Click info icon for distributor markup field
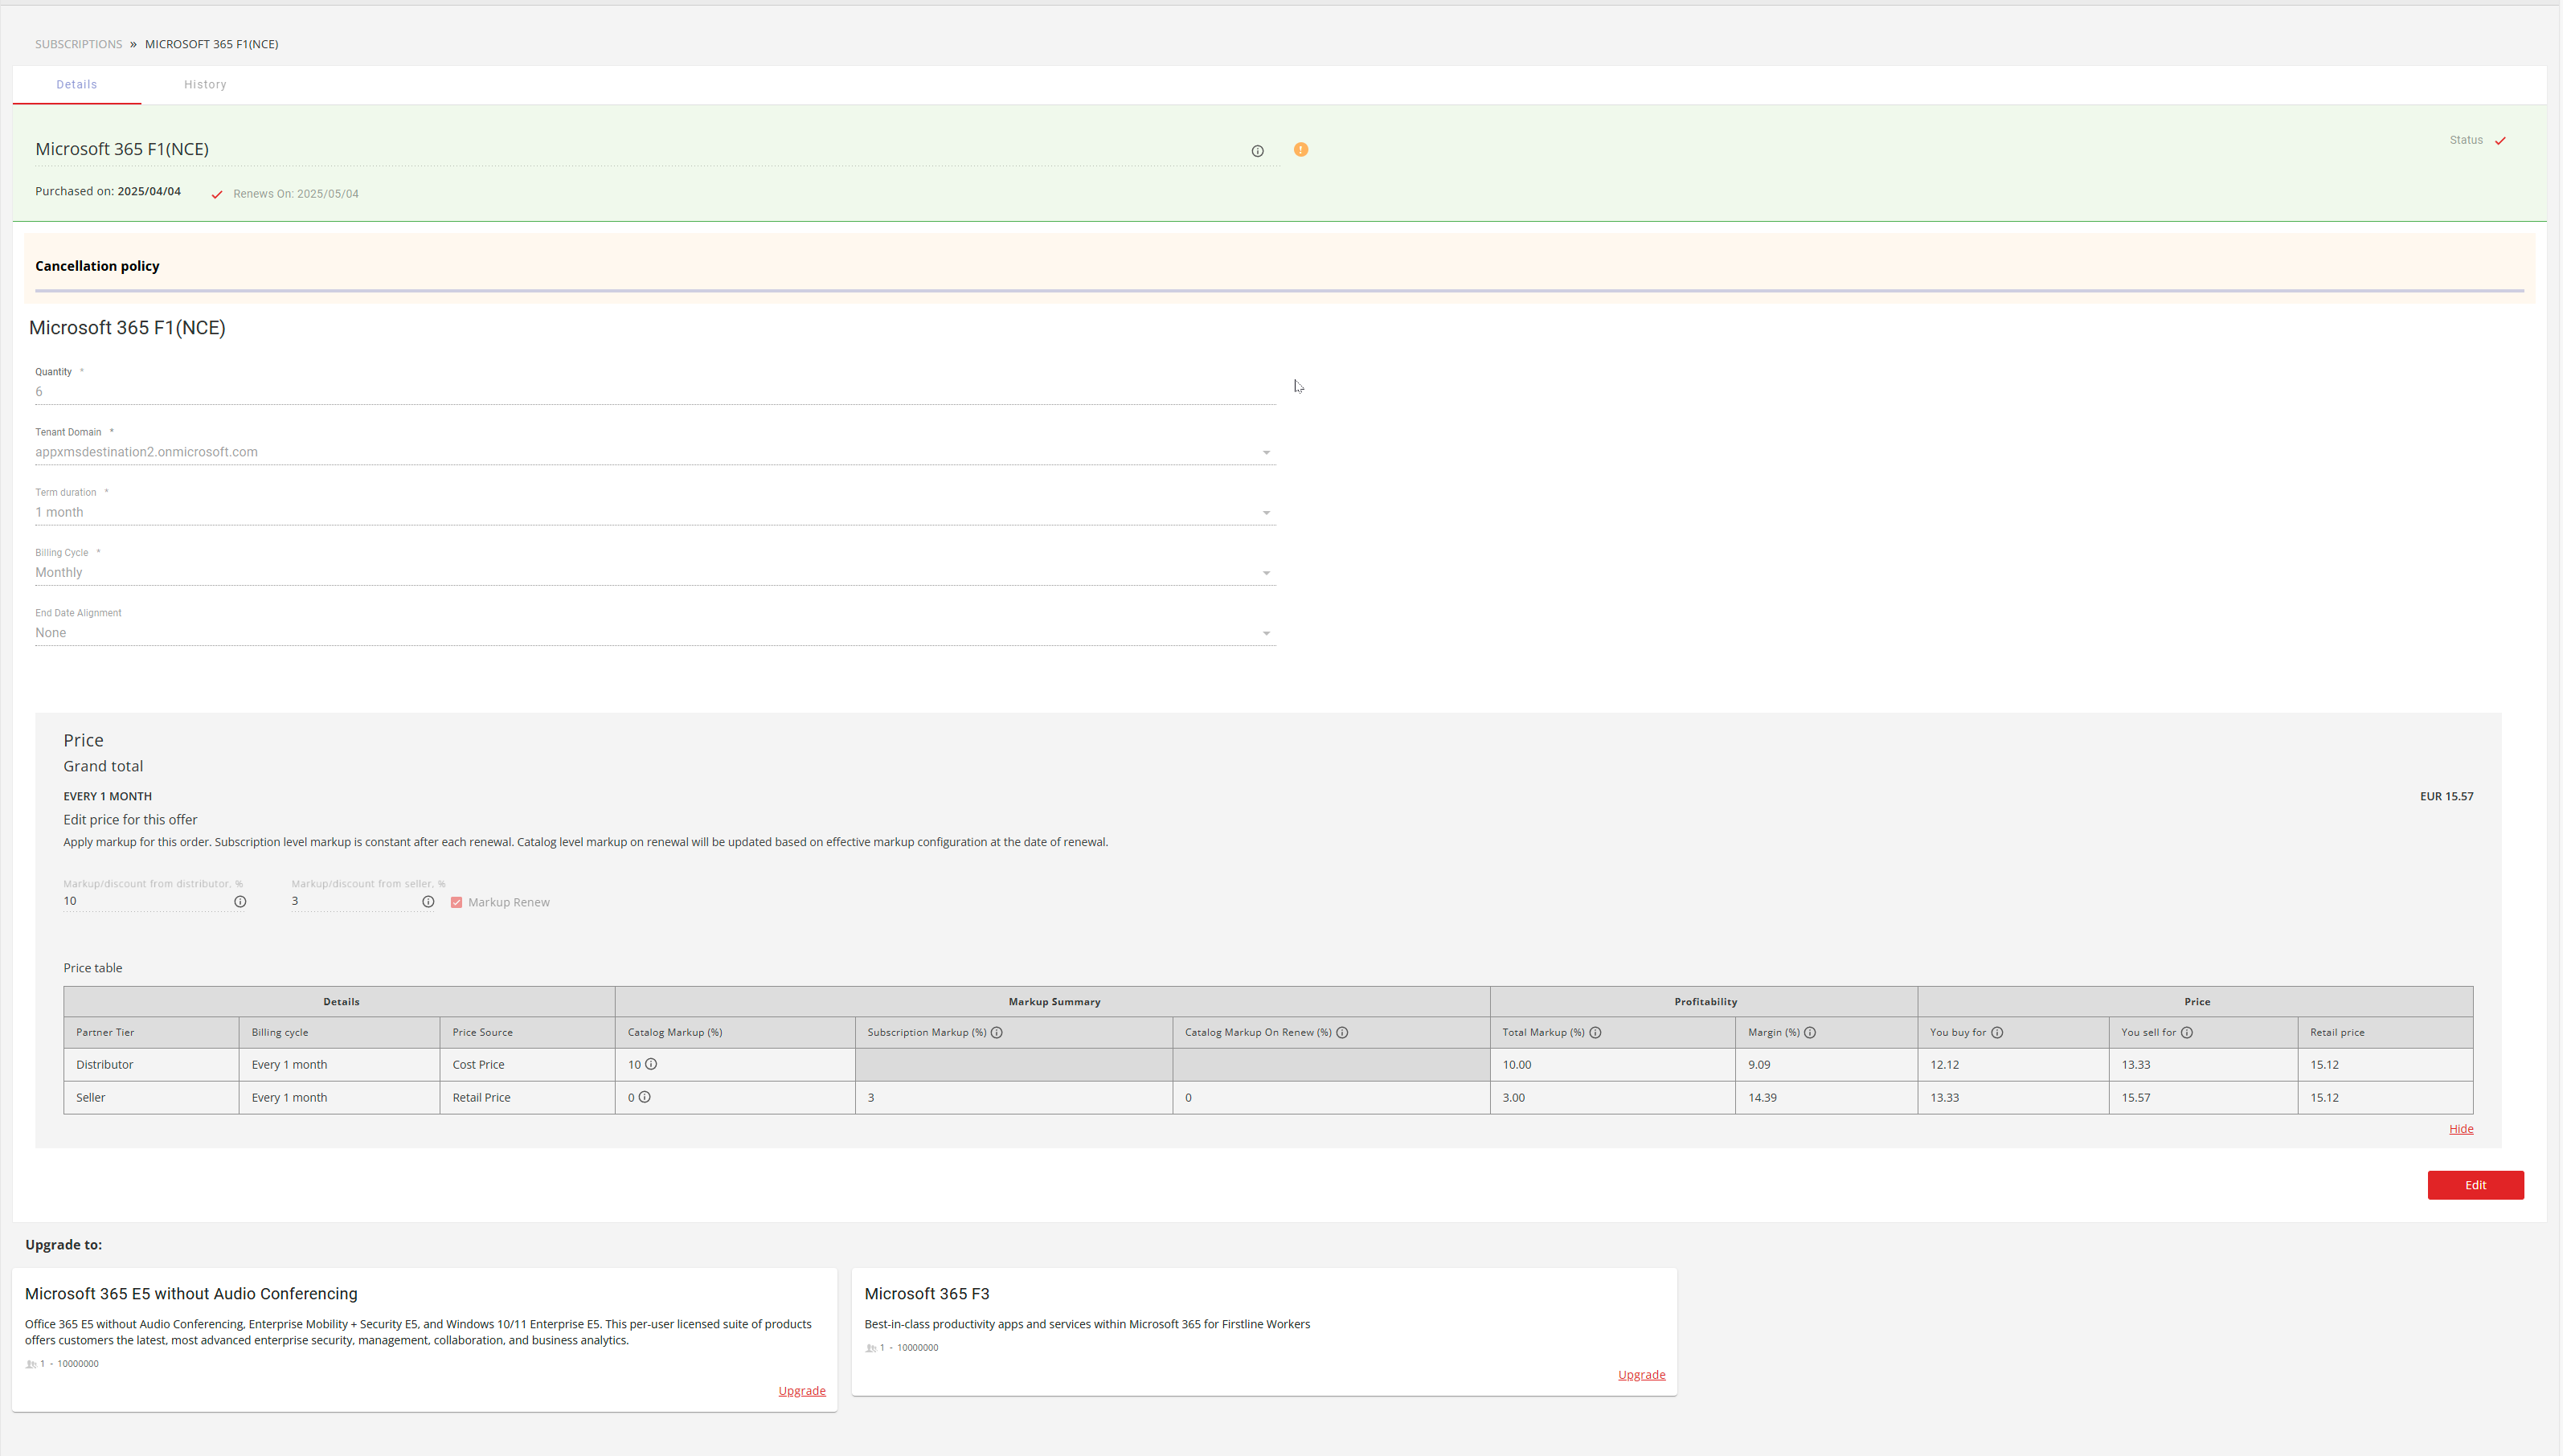The height and width of the screenshot is (1456, 2563). (x=240, y=902)
